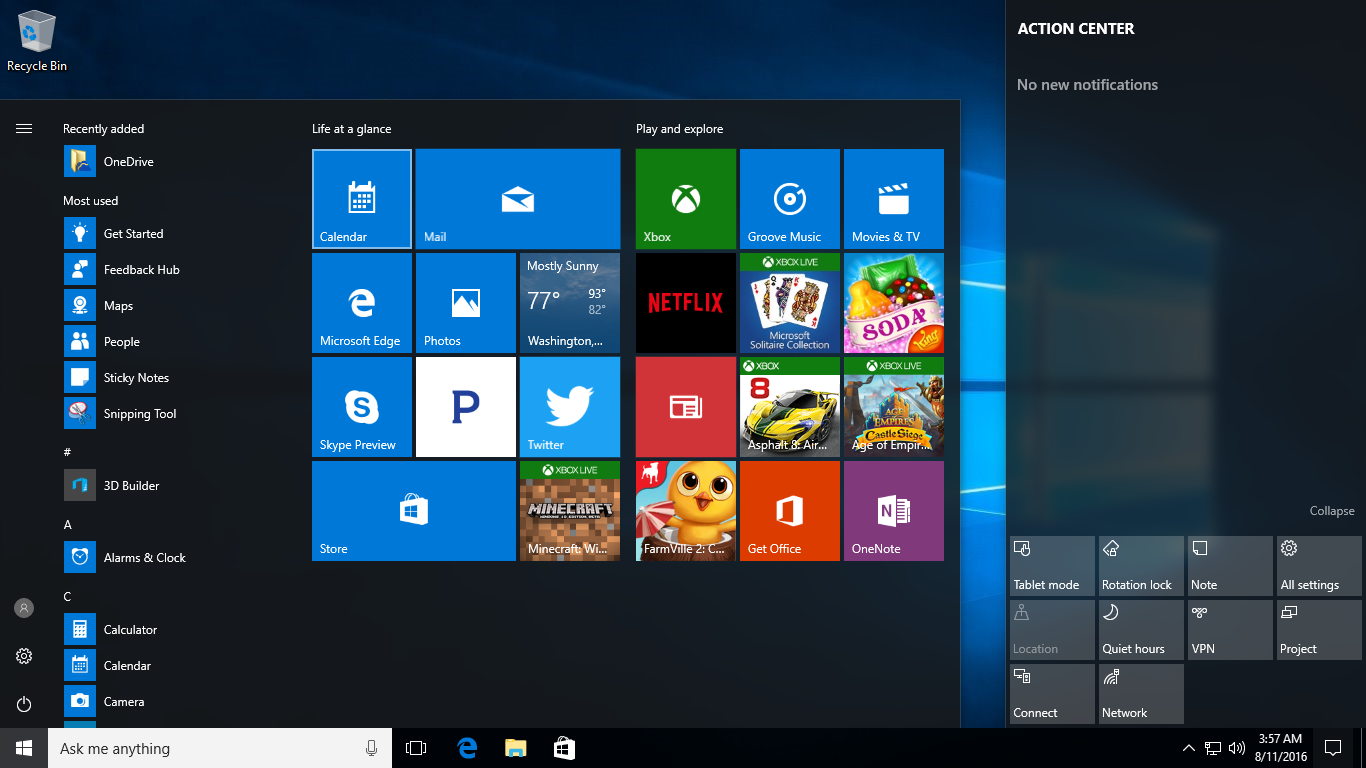Open Alarms & Clock from the app list

143,557
